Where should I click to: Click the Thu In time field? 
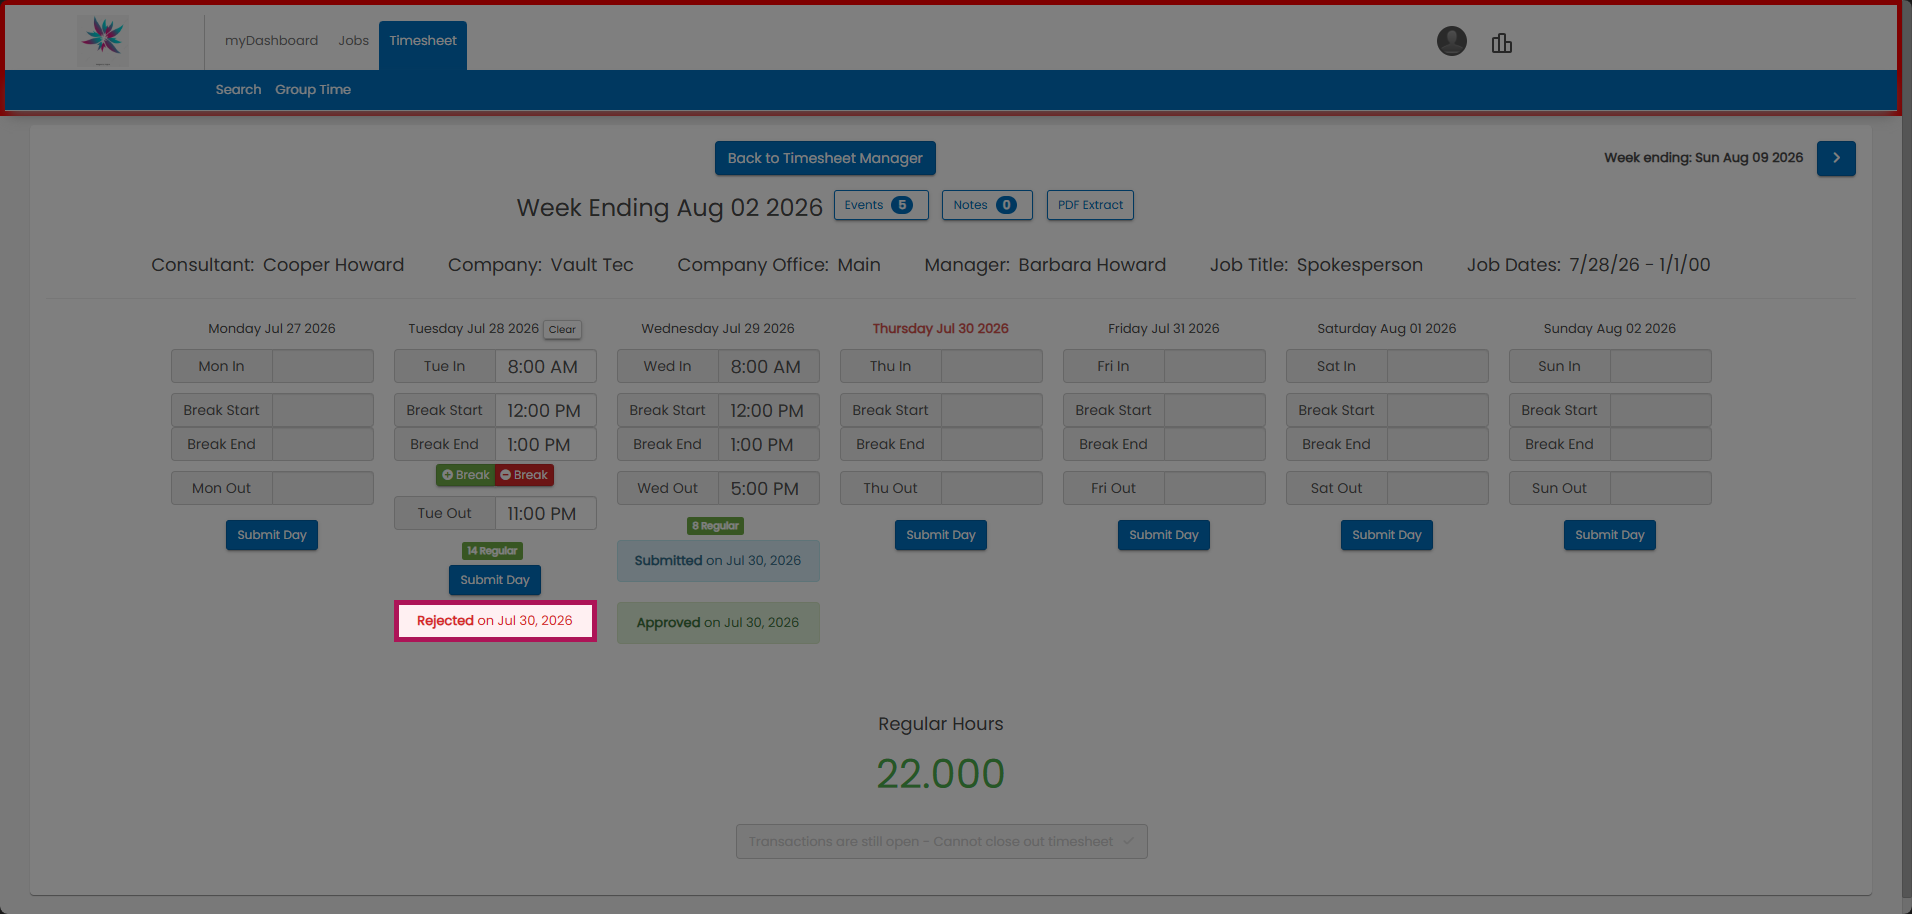pyautogui.click(x=991, y=366)
